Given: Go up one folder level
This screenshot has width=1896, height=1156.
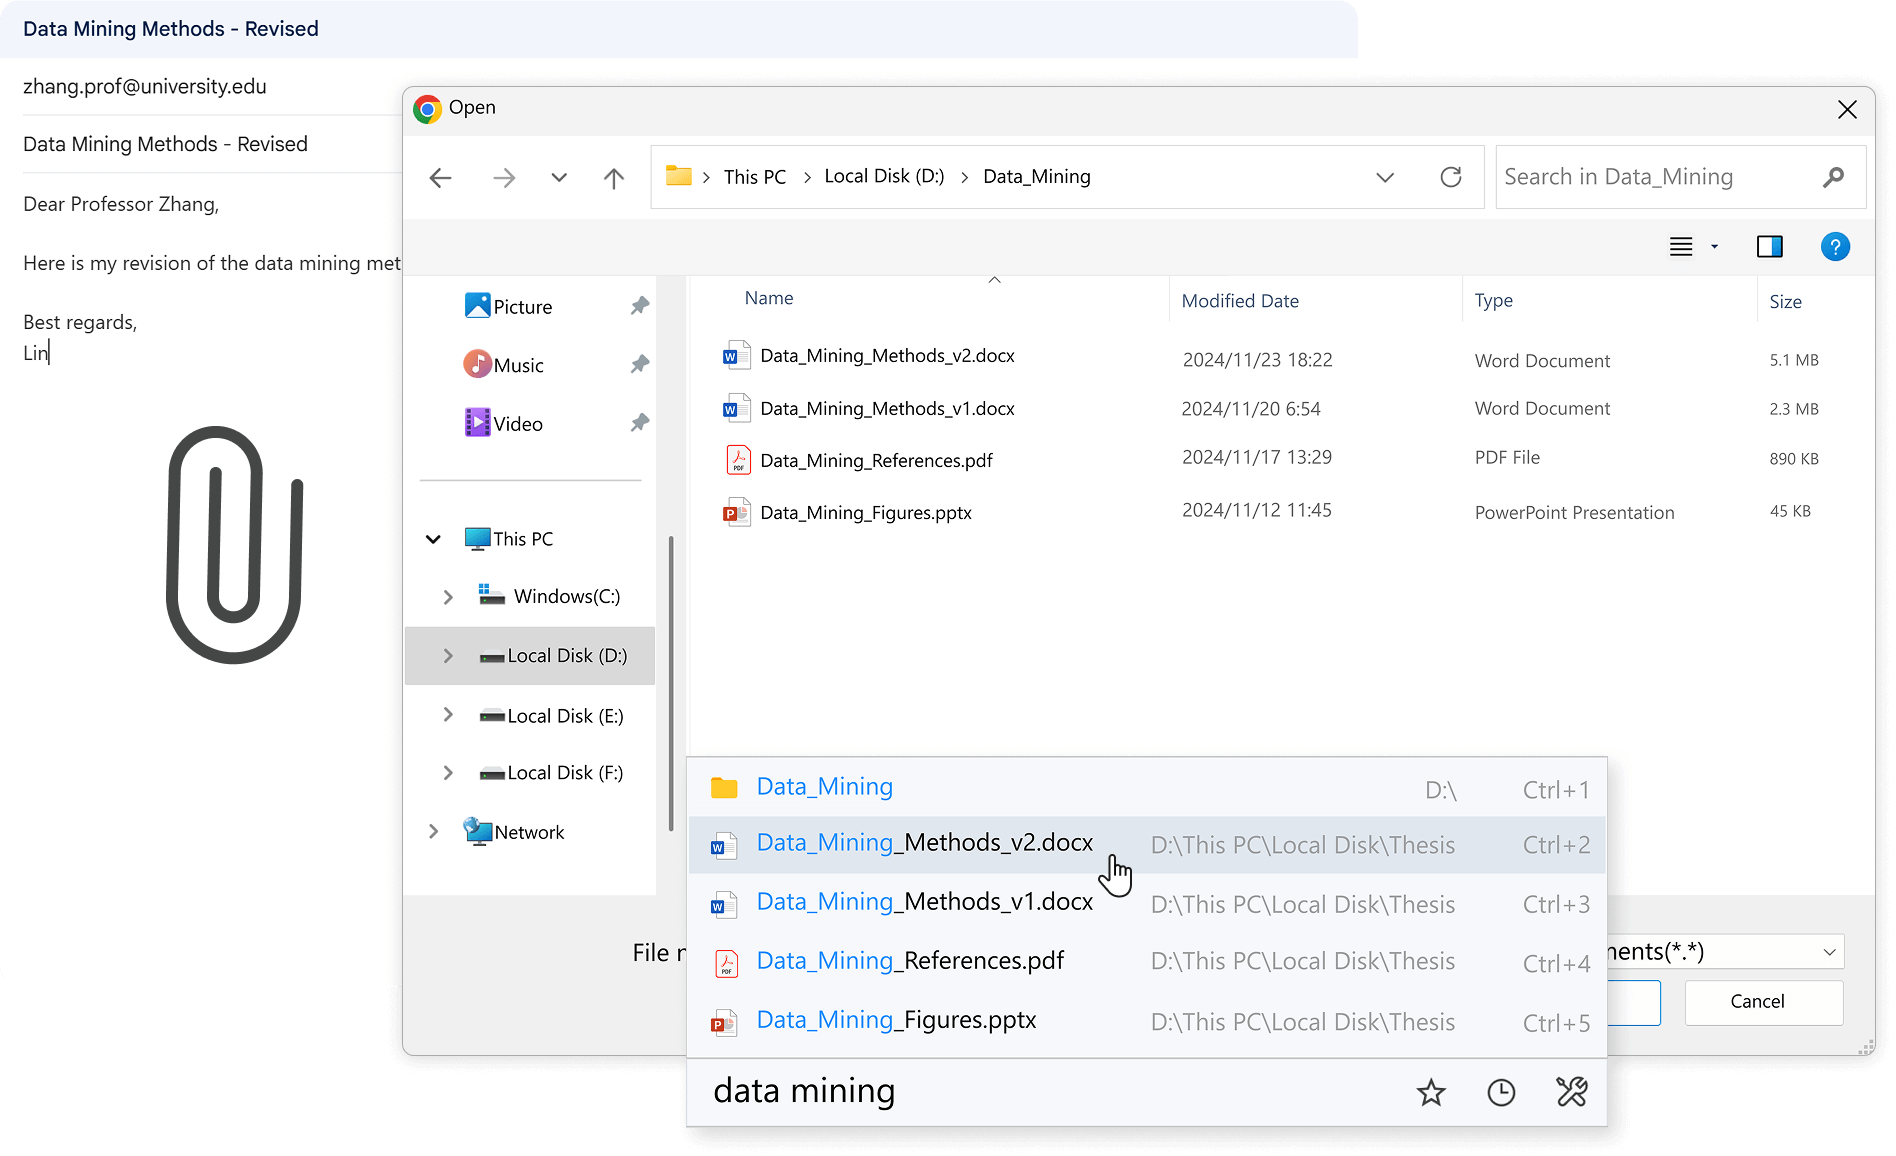Looking at the screenshot, I should 614,178.
